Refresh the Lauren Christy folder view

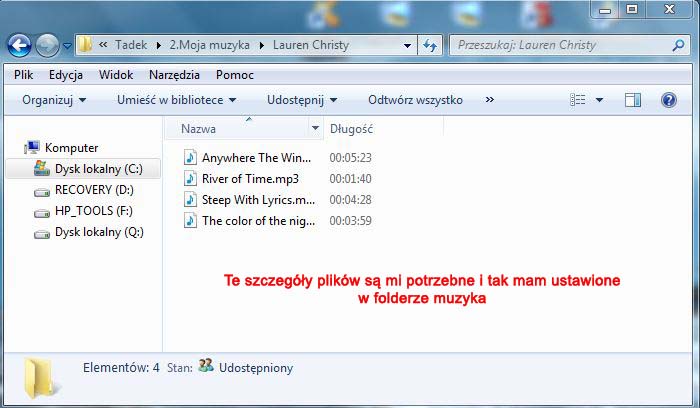click(430, 45)
